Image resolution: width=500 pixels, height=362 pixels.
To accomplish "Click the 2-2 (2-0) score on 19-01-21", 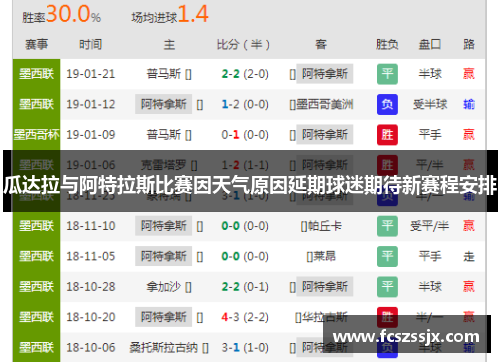I will [245, 74].
